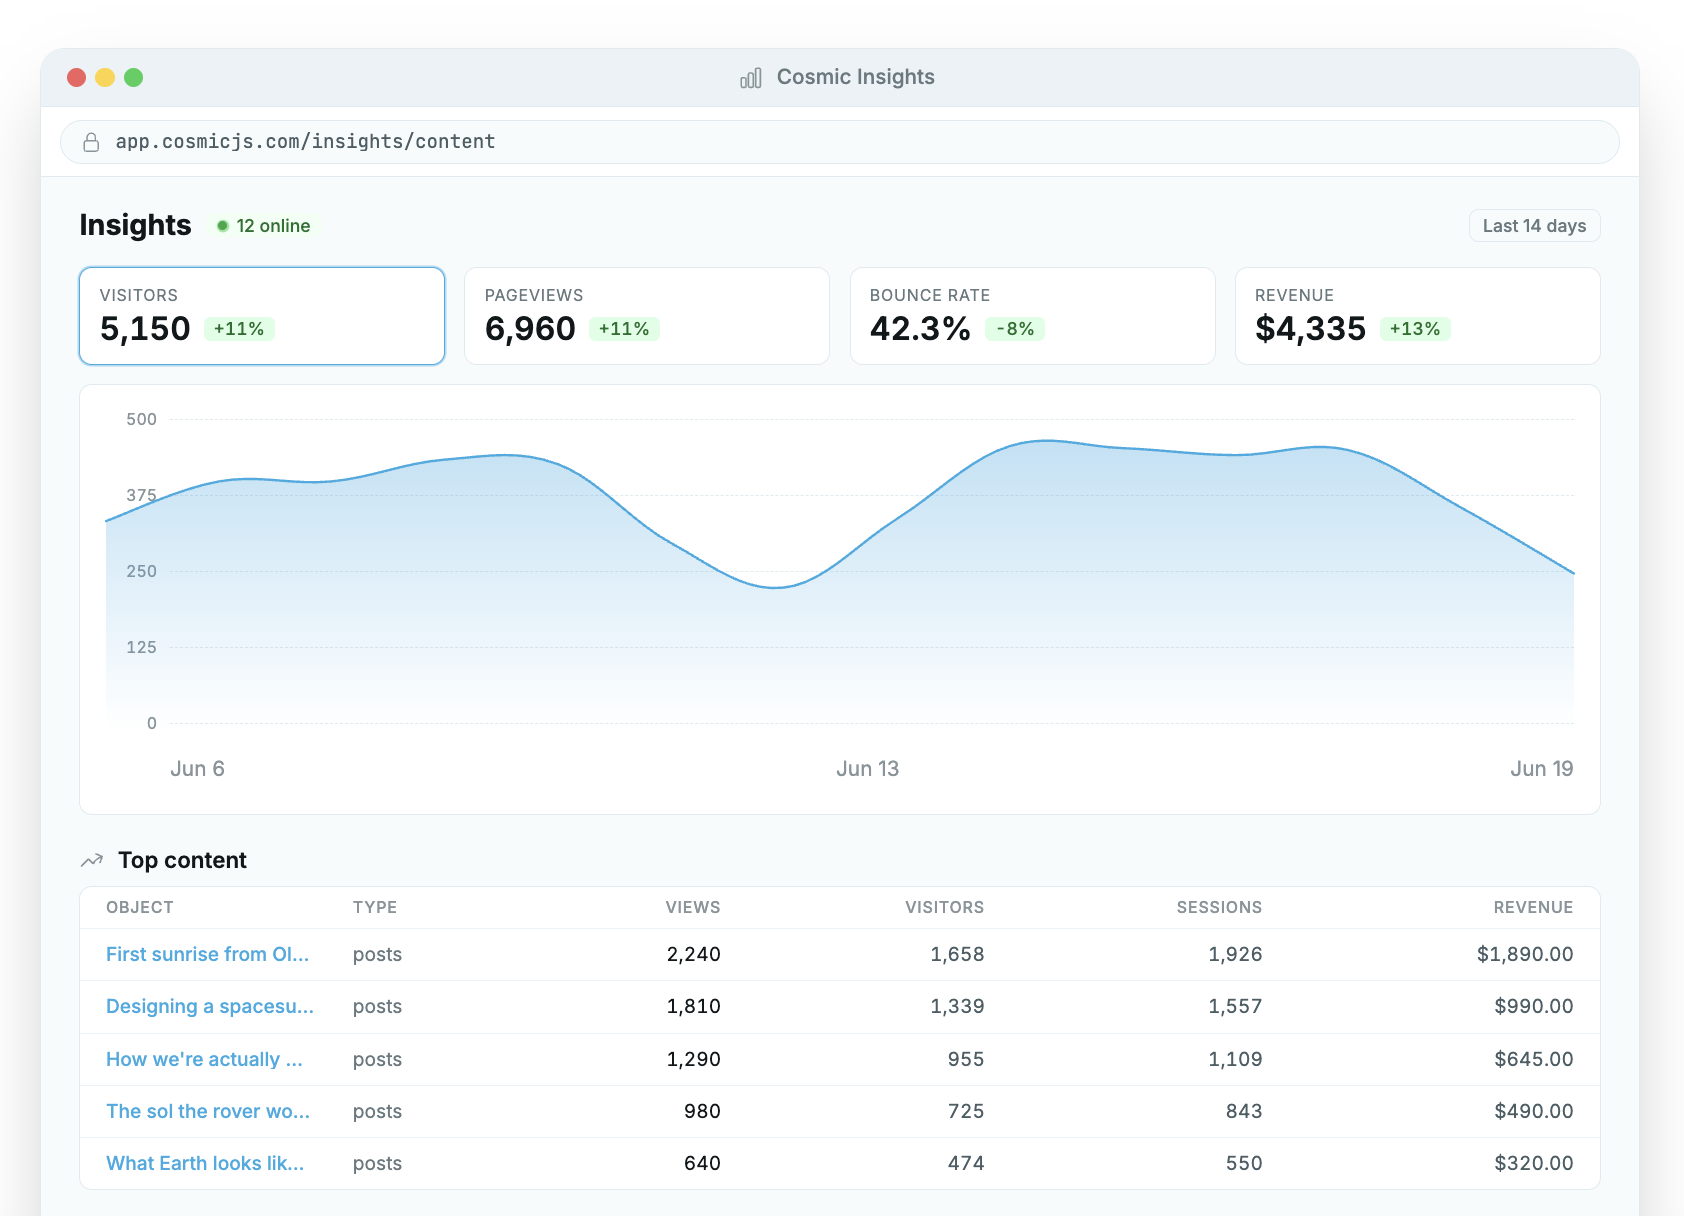Click the -8% badge on Bounce Rate
This screenshot has height=1216, width=1684.
point(1015,329)
